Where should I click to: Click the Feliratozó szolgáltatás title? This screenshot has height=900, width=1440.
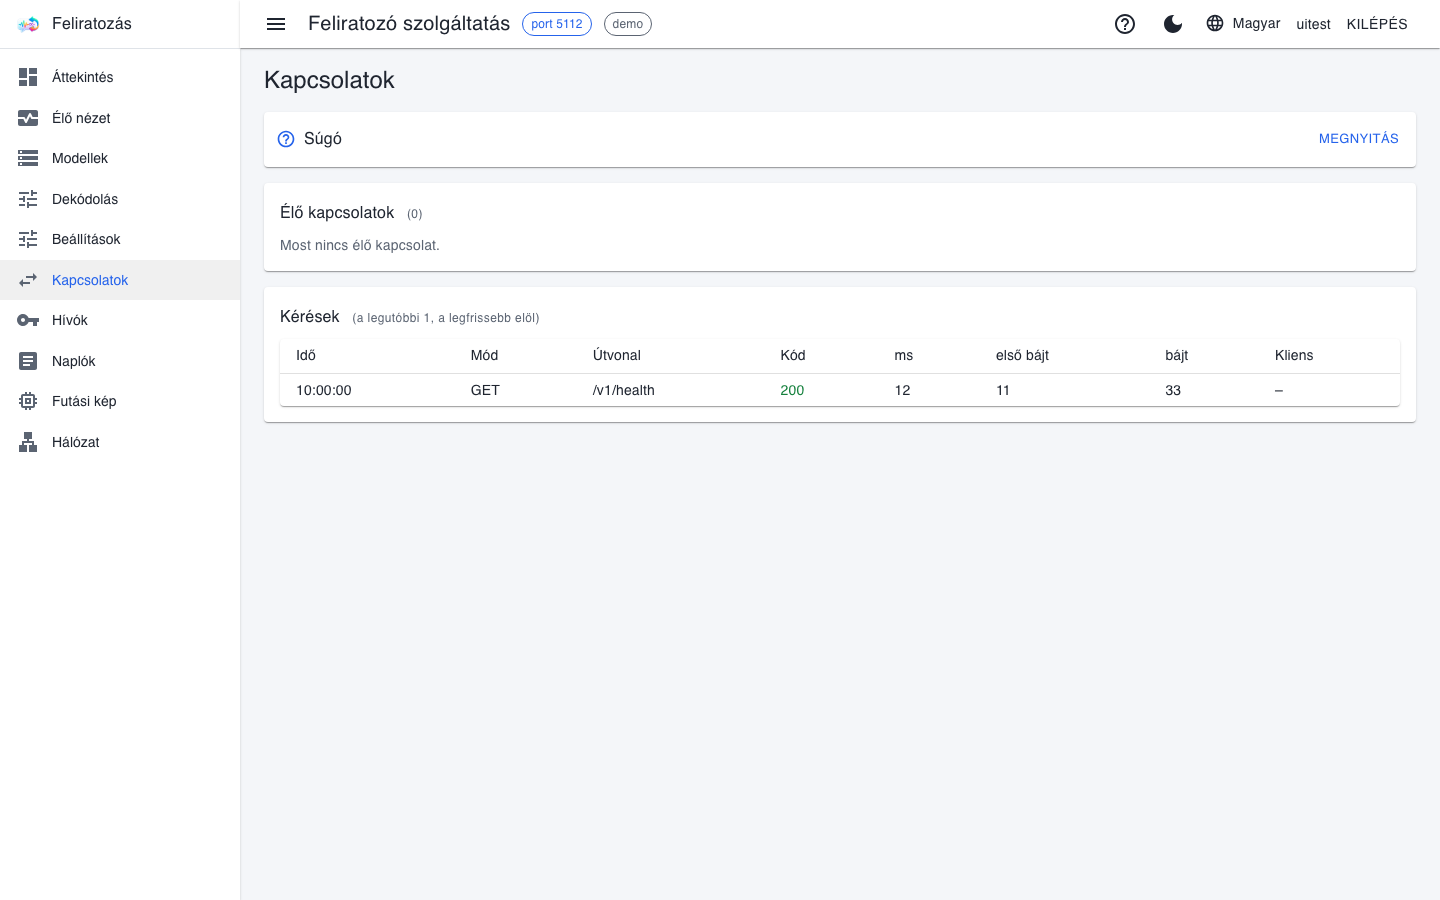click(x=409, y=23)
